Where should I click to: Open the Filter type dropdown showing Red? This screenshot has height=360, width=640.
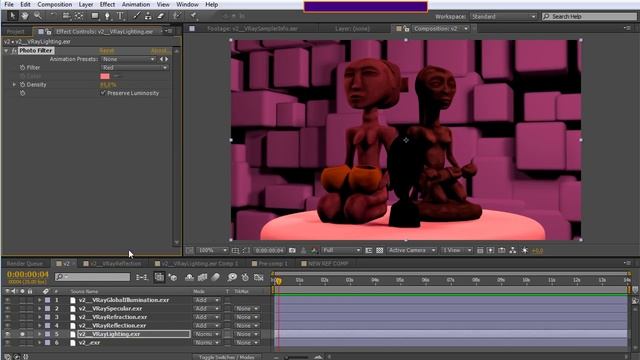(134, 67)
